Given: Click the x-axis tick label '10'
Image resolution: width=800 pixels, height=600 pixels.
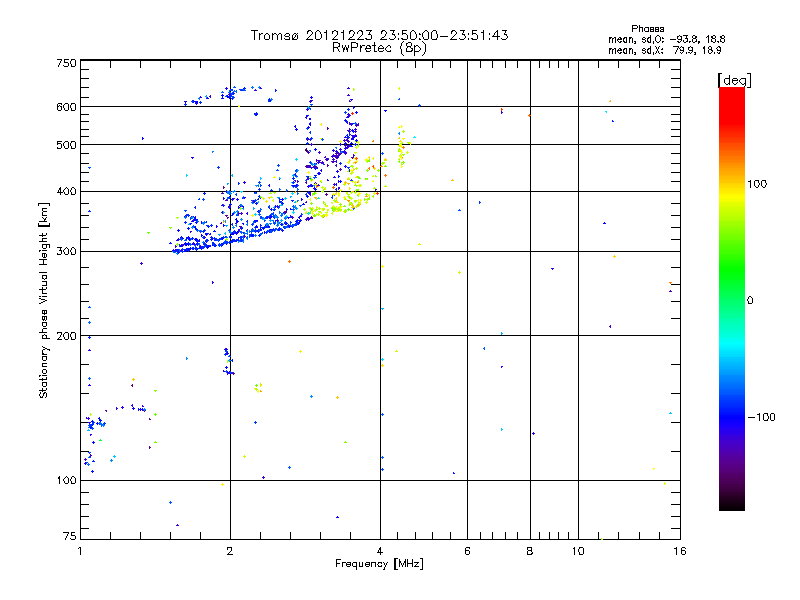Looking at the screenshot, I should point(578,551).
